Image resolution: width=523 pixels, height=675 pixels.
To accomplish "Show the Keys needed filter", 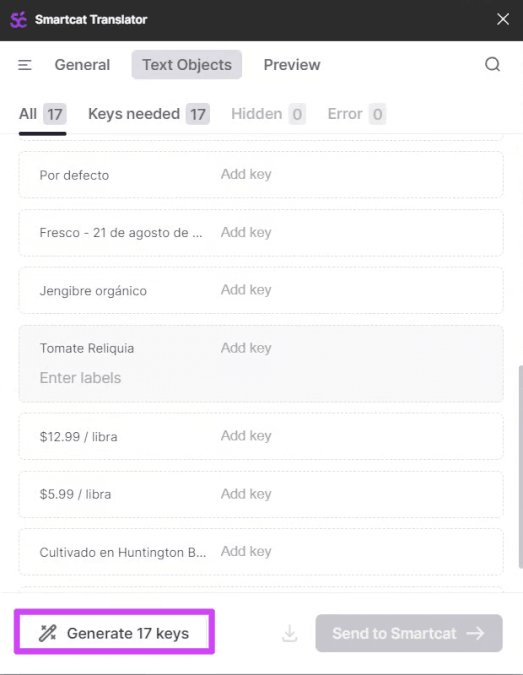I will tap(149, 114).
